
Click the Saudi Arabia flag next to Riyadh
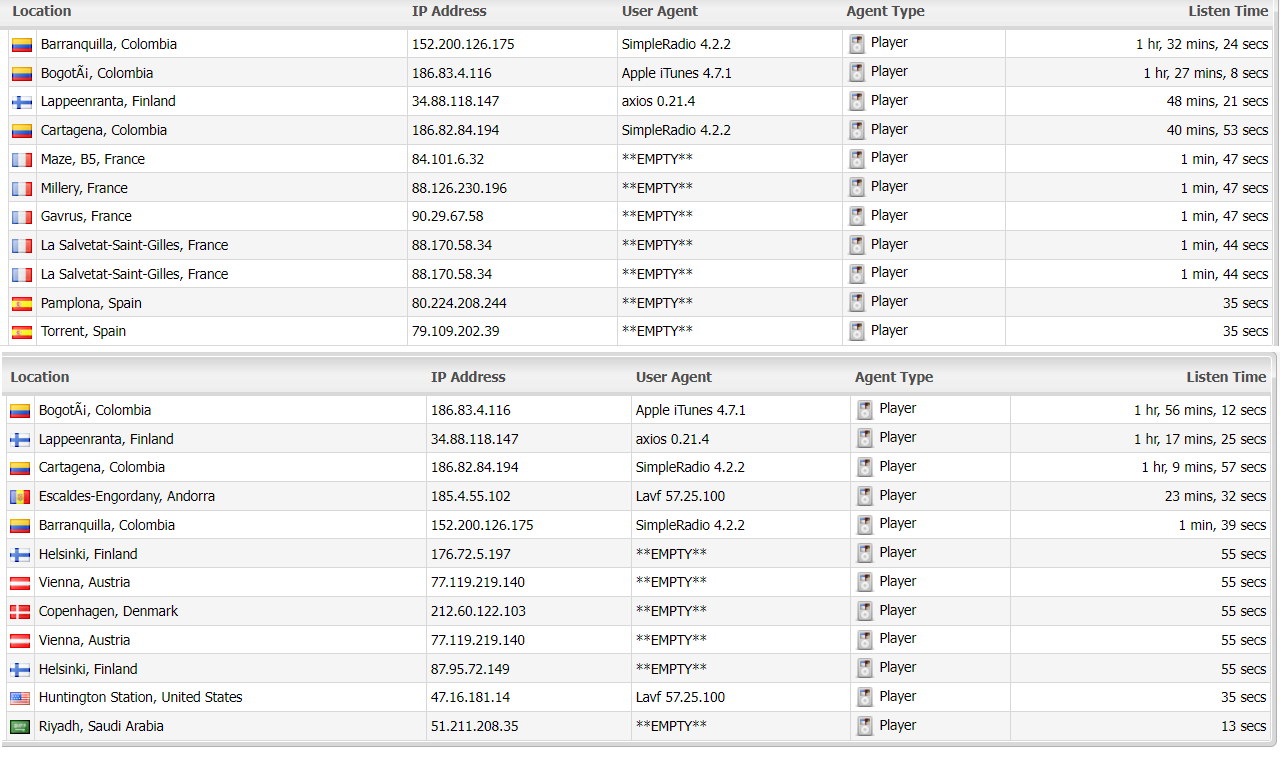20,727
